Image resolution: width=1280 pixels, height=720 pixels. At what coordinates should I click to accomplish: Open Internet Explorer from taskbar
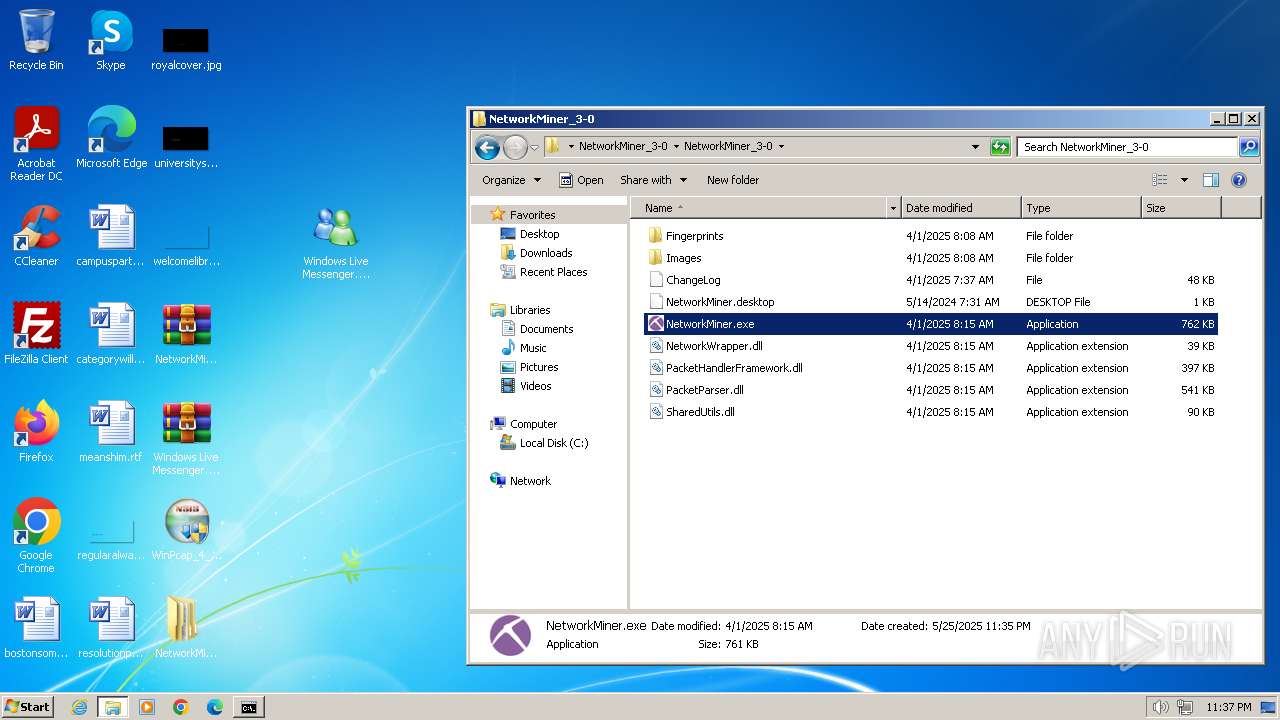[79, 707]
